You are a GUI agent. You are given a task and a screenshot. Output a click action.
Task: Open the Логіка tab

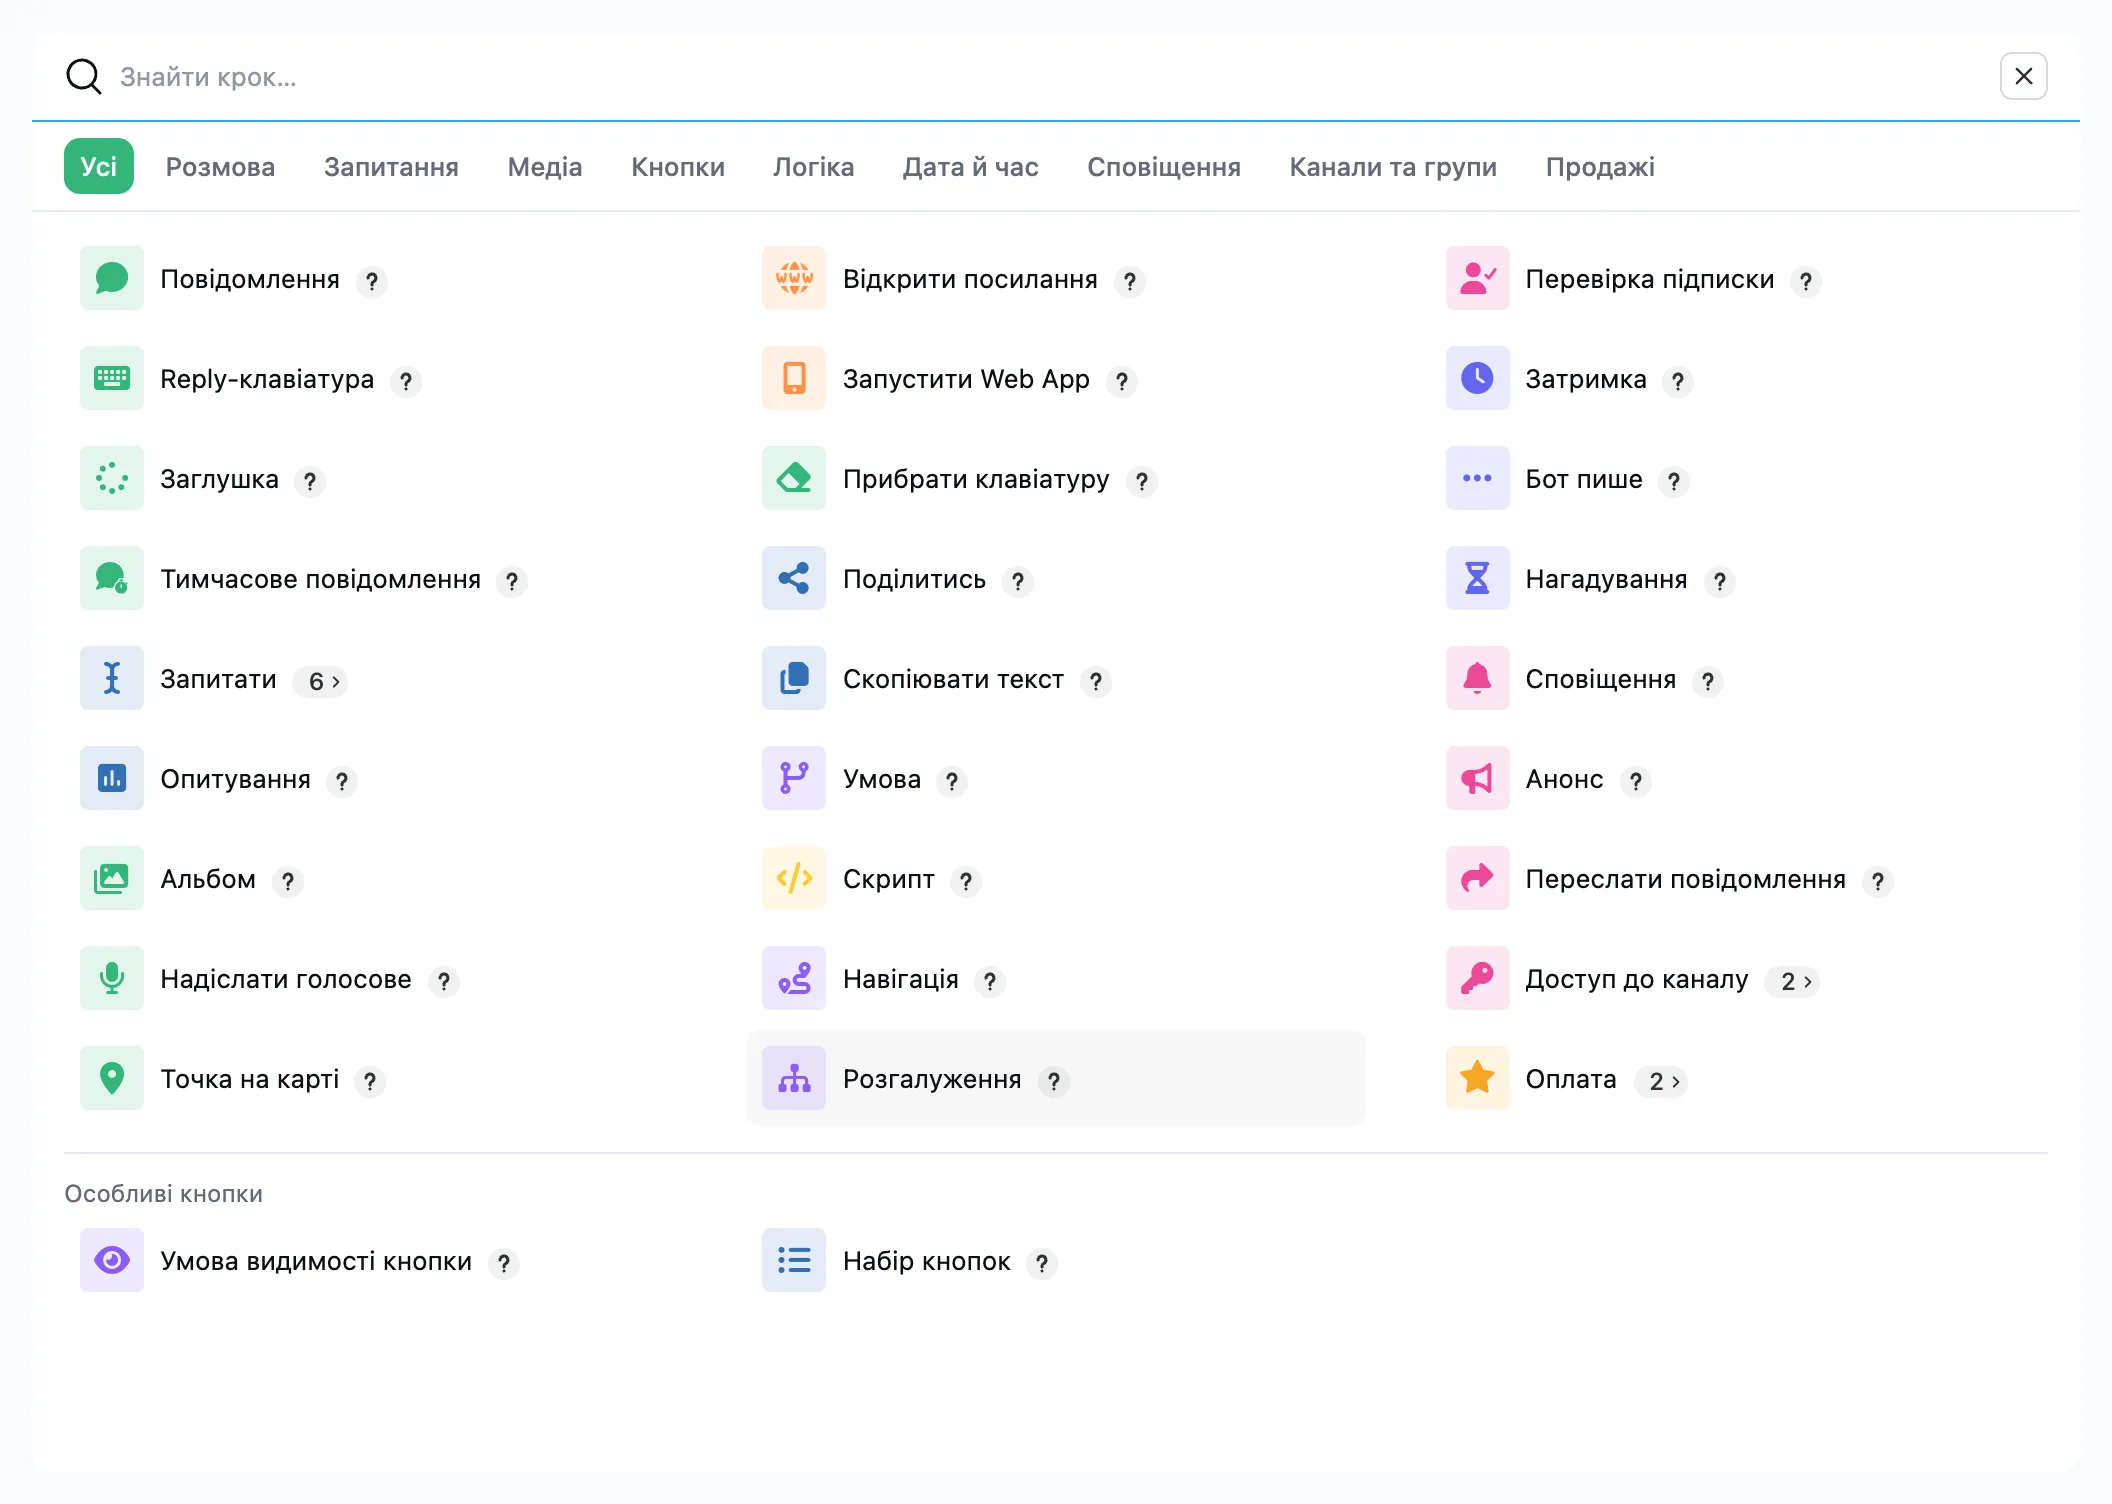click(x=814, y=167)
